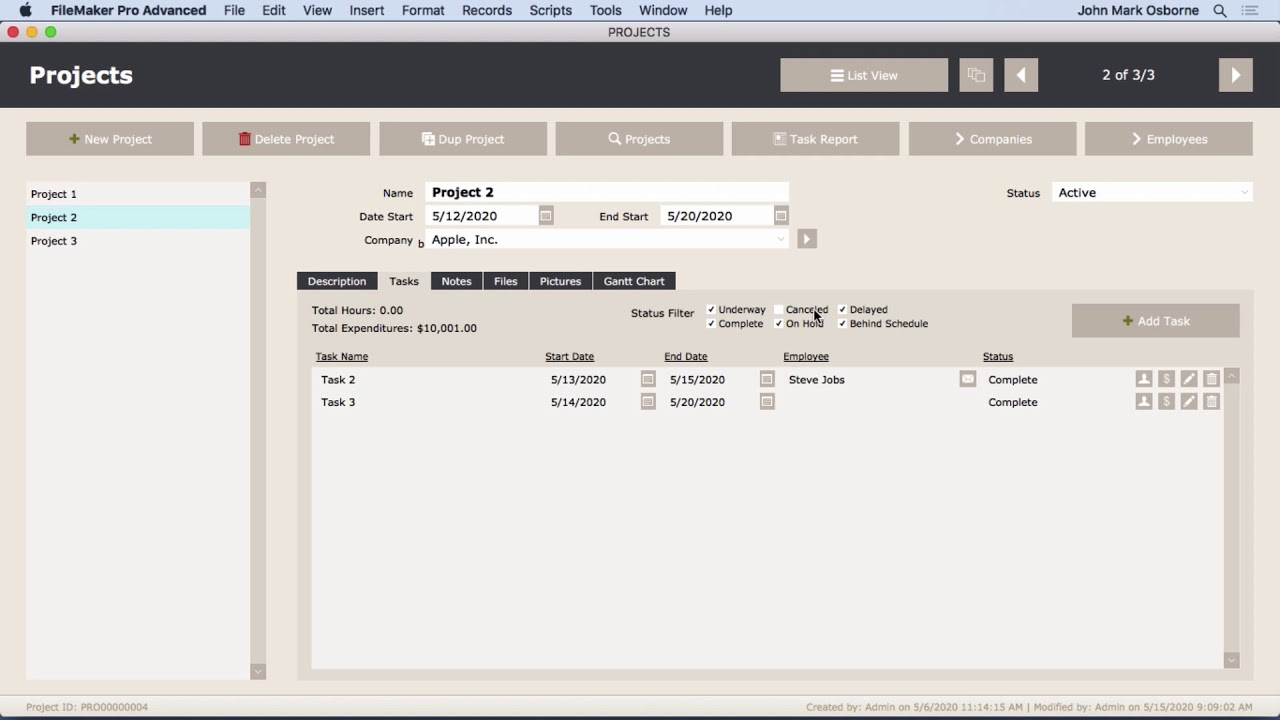Open the End Start calendar picker
1280x720 pixels.
(x=781, y=215)
